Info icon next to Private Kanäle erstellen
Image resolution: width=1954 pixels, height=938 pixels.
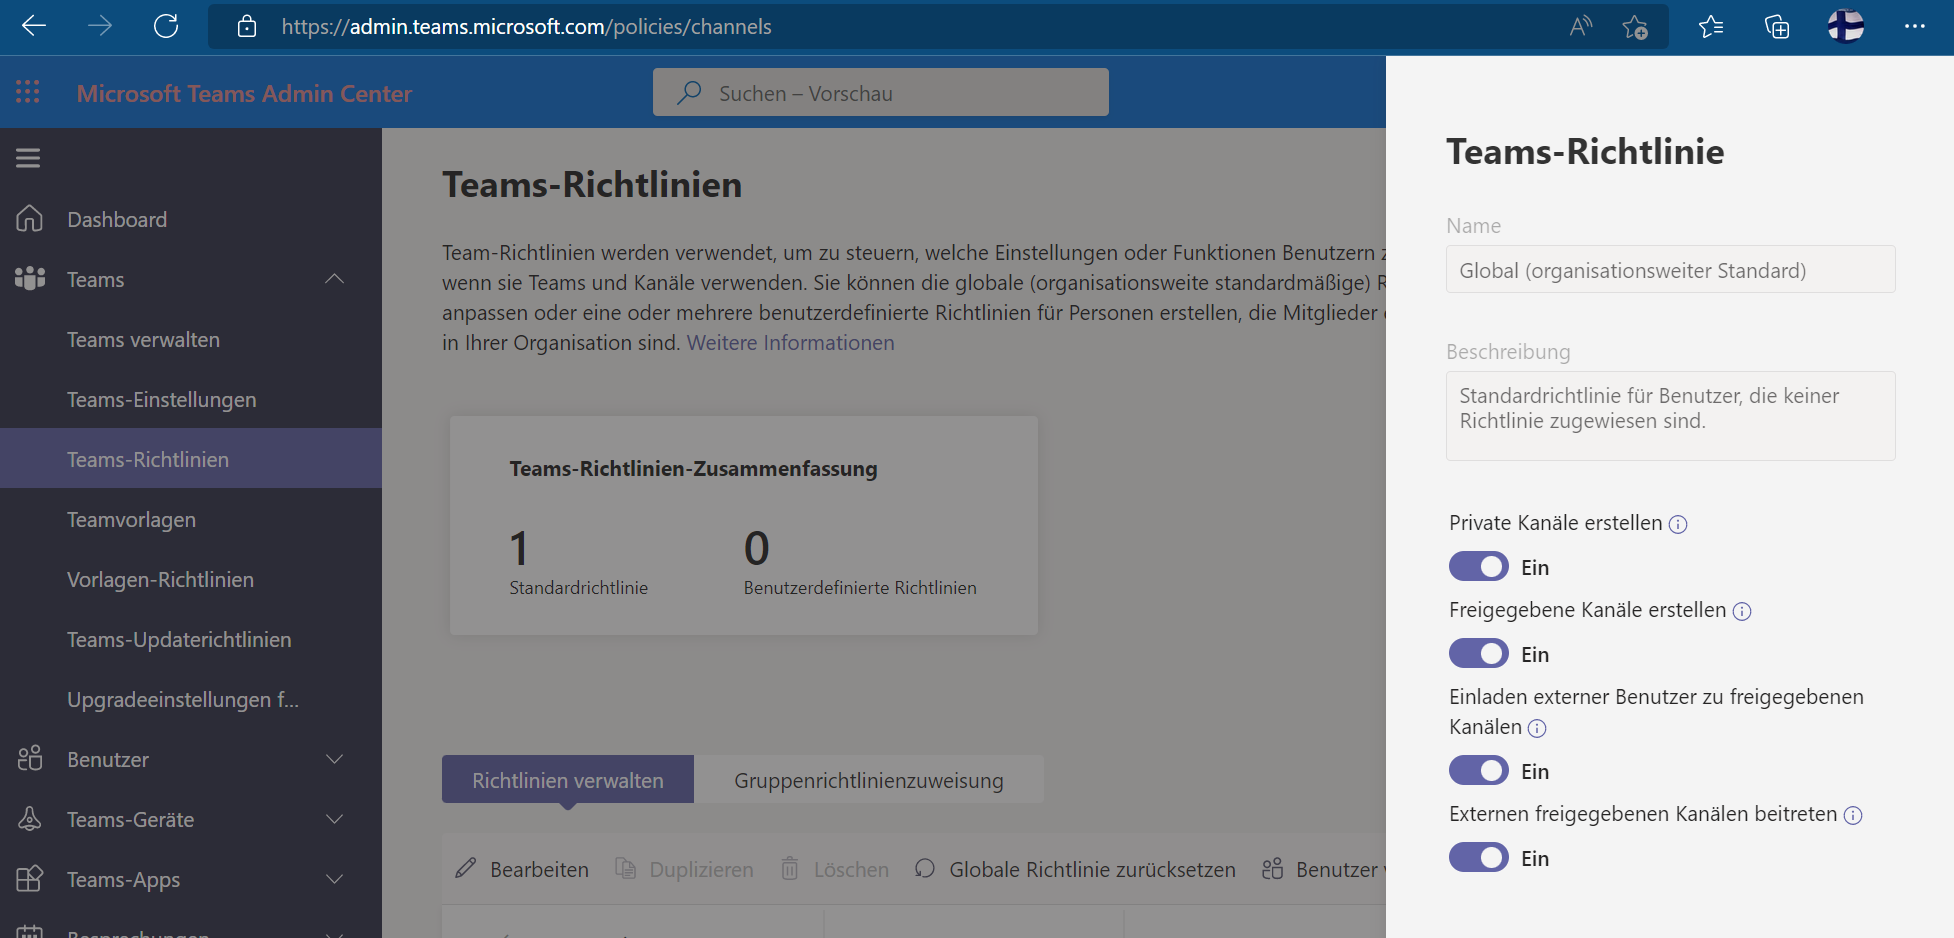[x=1678, y=524]
